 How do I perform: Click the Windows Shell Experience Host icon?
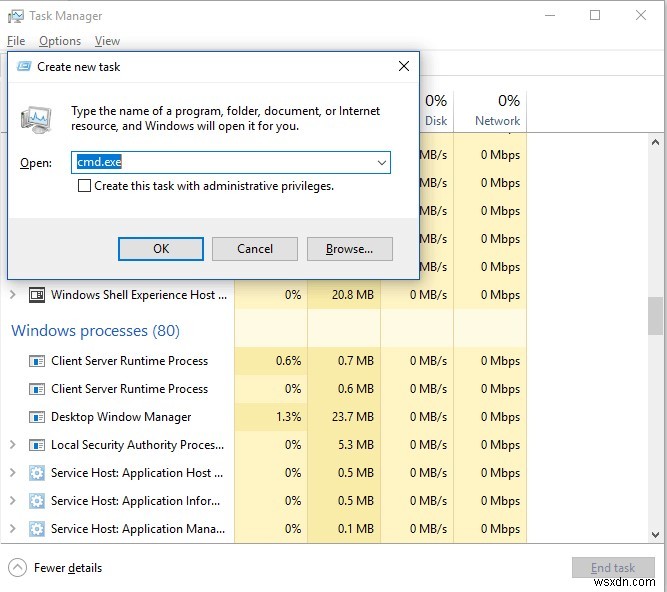click(x=37, y=295)
